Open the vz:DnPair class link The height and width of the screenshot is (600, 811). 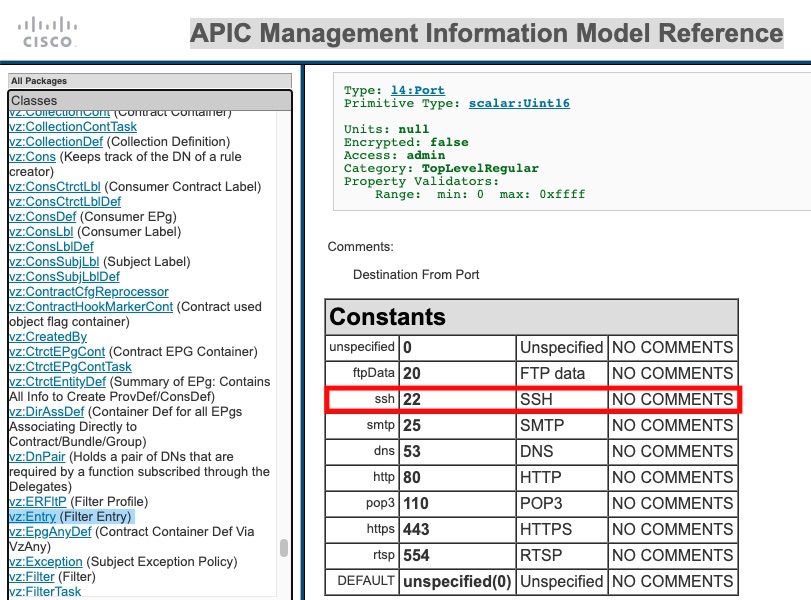coord(35,457)
